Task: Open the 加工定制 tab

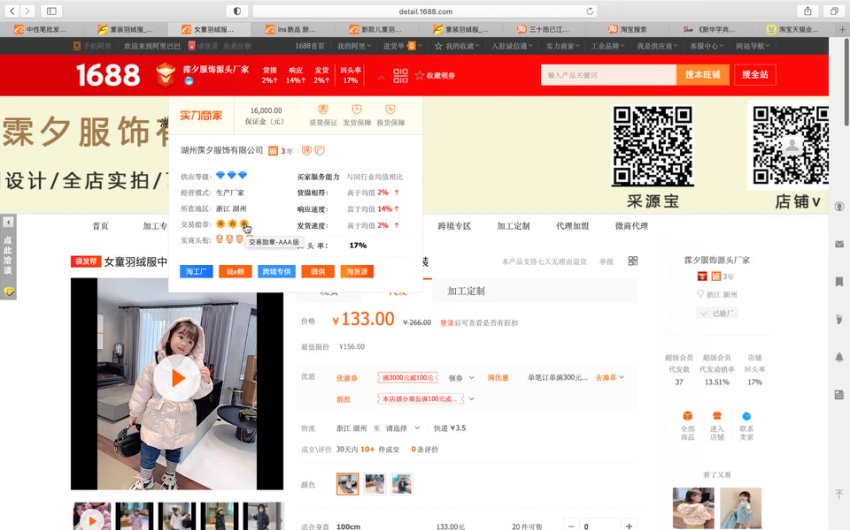Action: [x=465, y=291]
